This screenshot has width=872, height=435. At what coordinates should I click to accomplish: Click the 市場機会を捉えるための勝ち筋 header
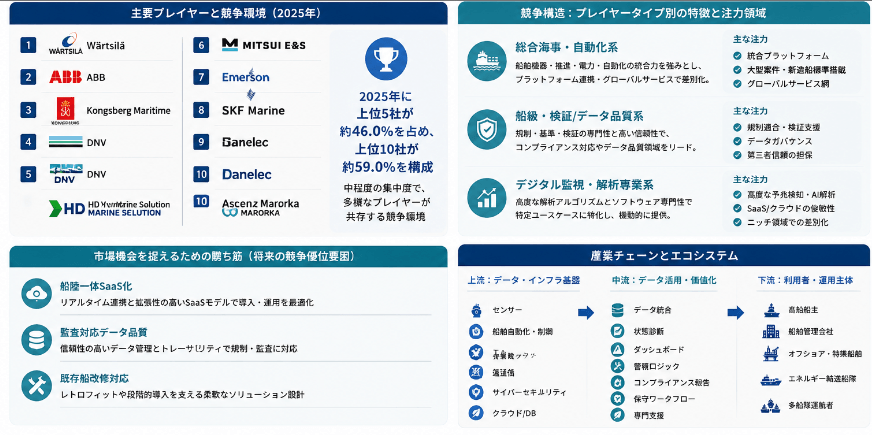point(229,256)
